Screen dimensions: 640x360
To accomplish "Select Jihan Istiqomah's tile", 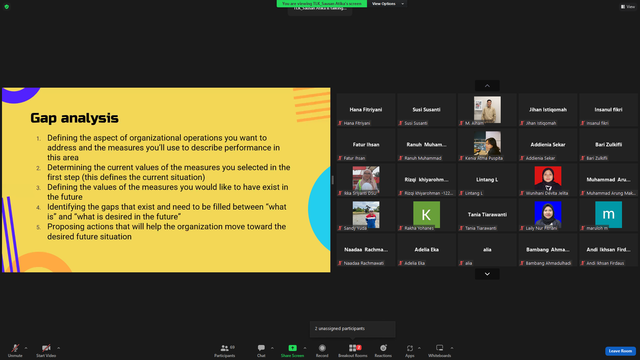I will coord(548,110).
